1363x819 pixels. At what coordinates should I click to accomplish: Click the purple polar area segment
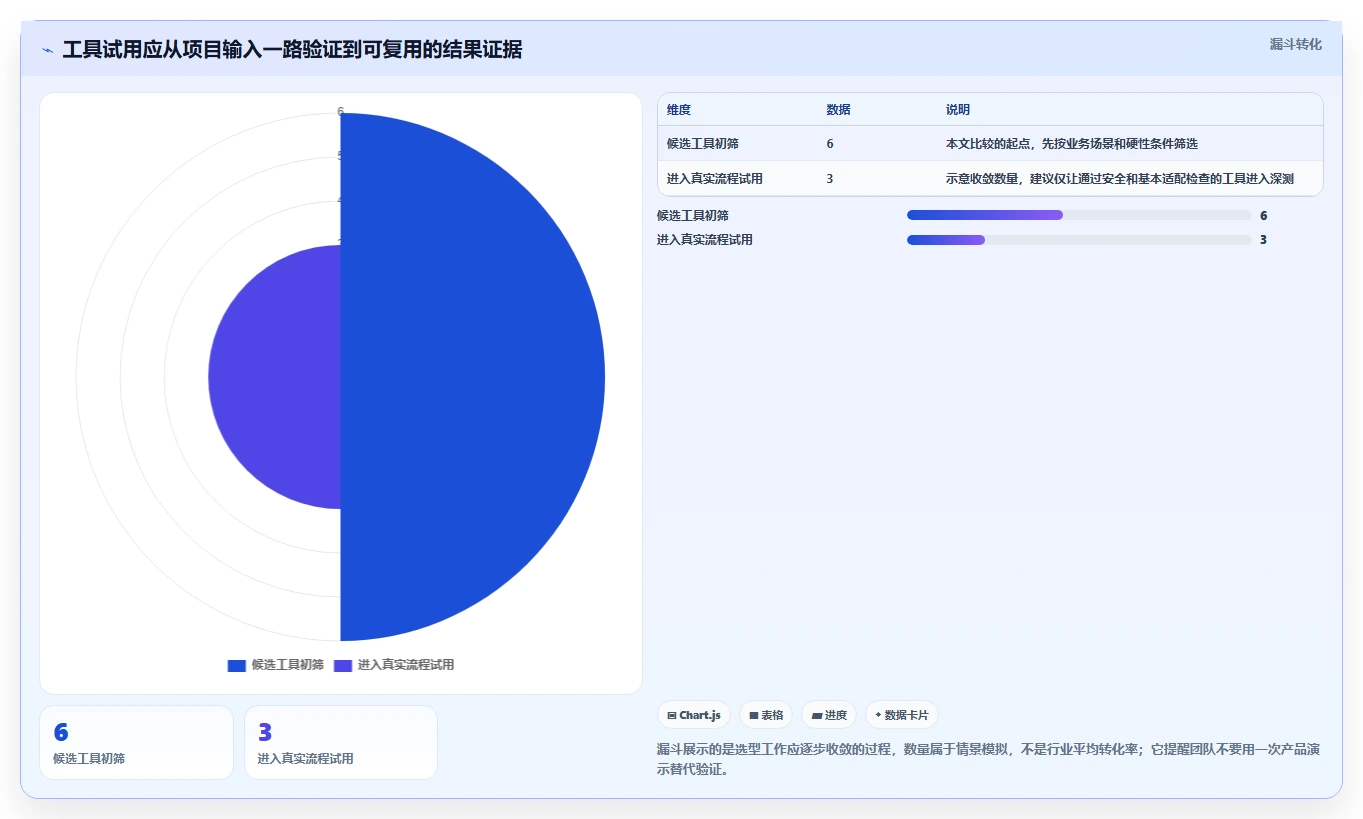pos(275,377)
